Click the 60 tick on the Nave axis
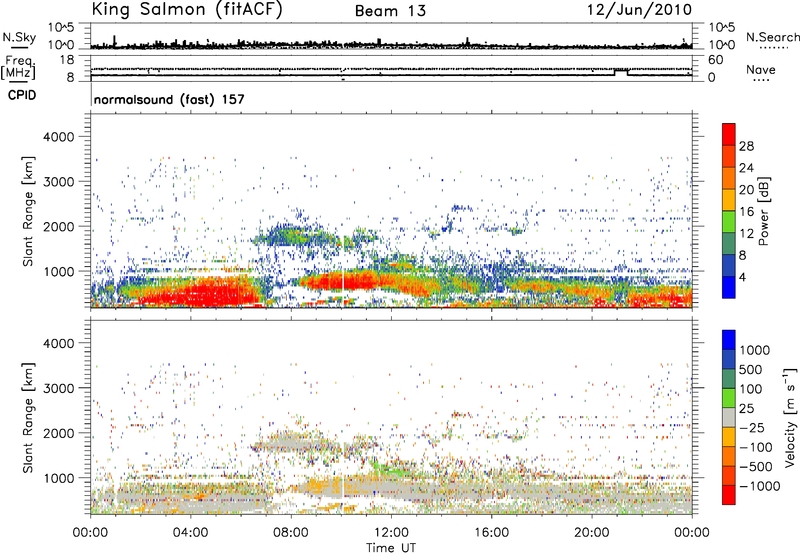The height and width of the screenshot is (554, 800). point(715,60)
